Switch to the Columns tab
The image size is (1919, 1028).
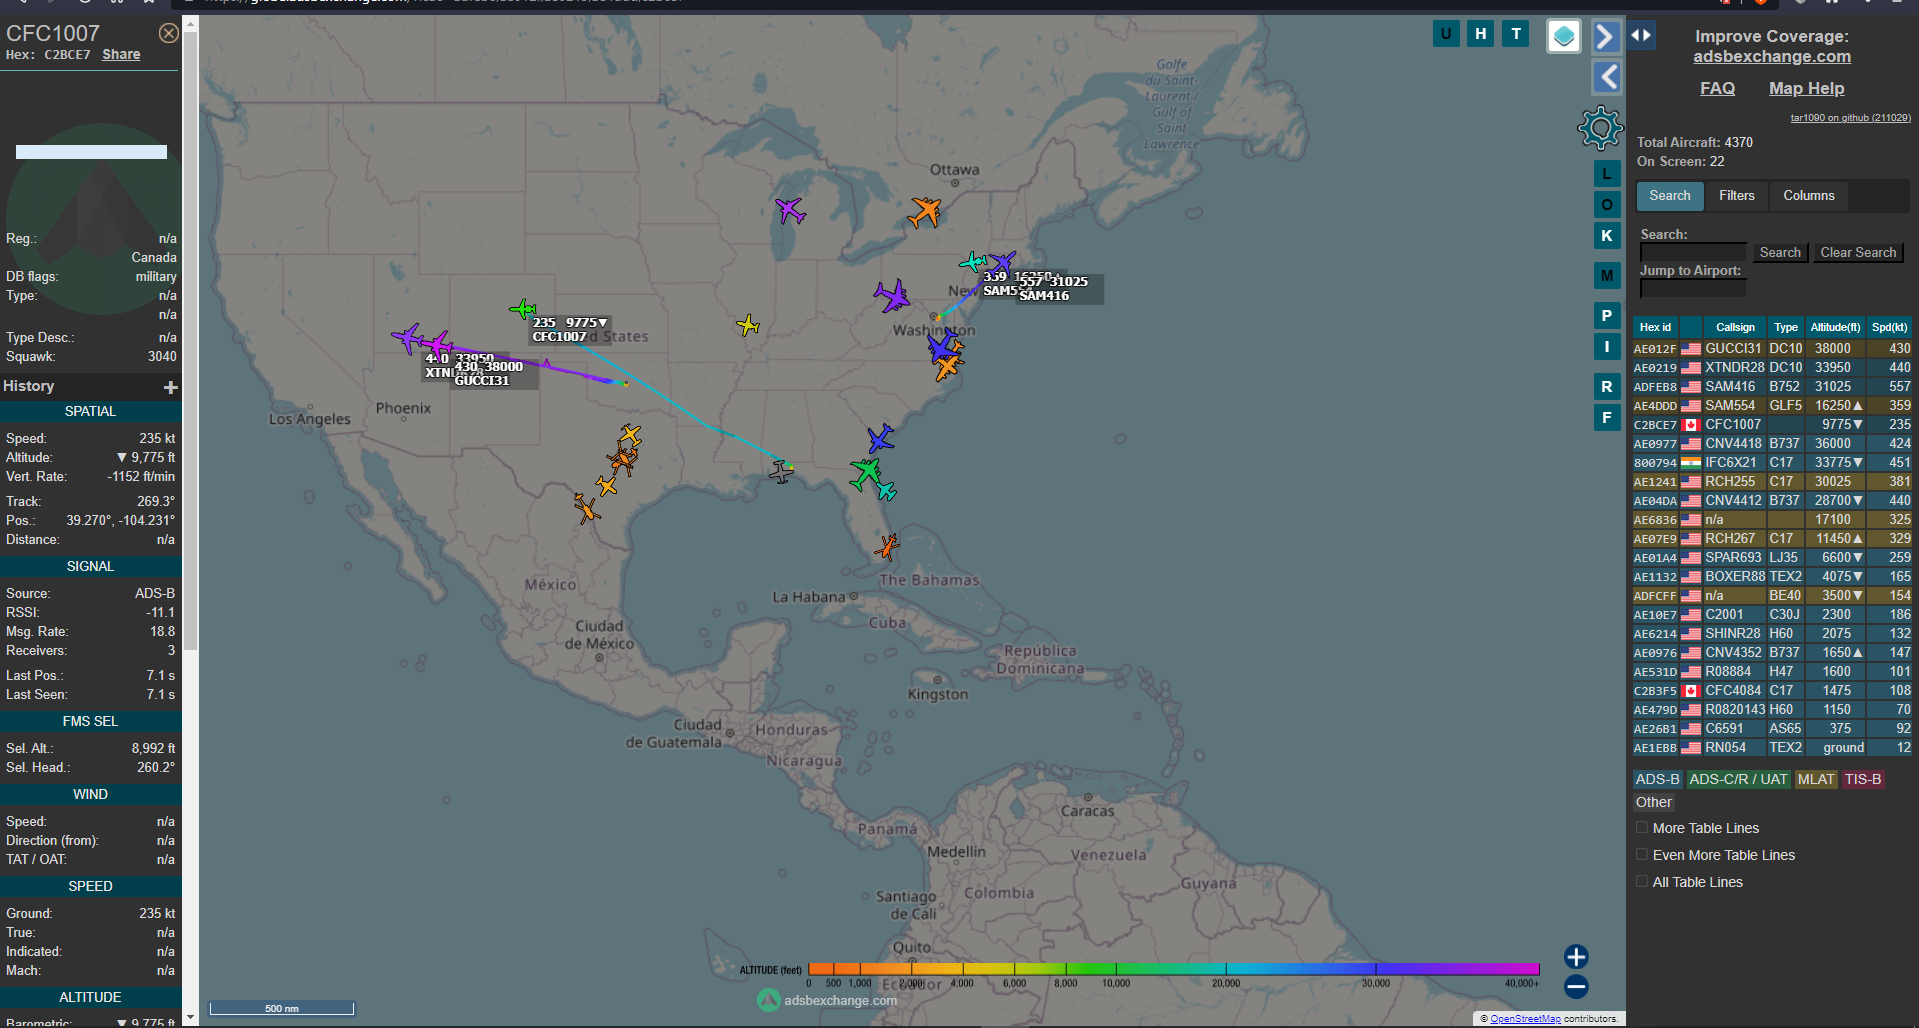click(x=1809, y=196)
